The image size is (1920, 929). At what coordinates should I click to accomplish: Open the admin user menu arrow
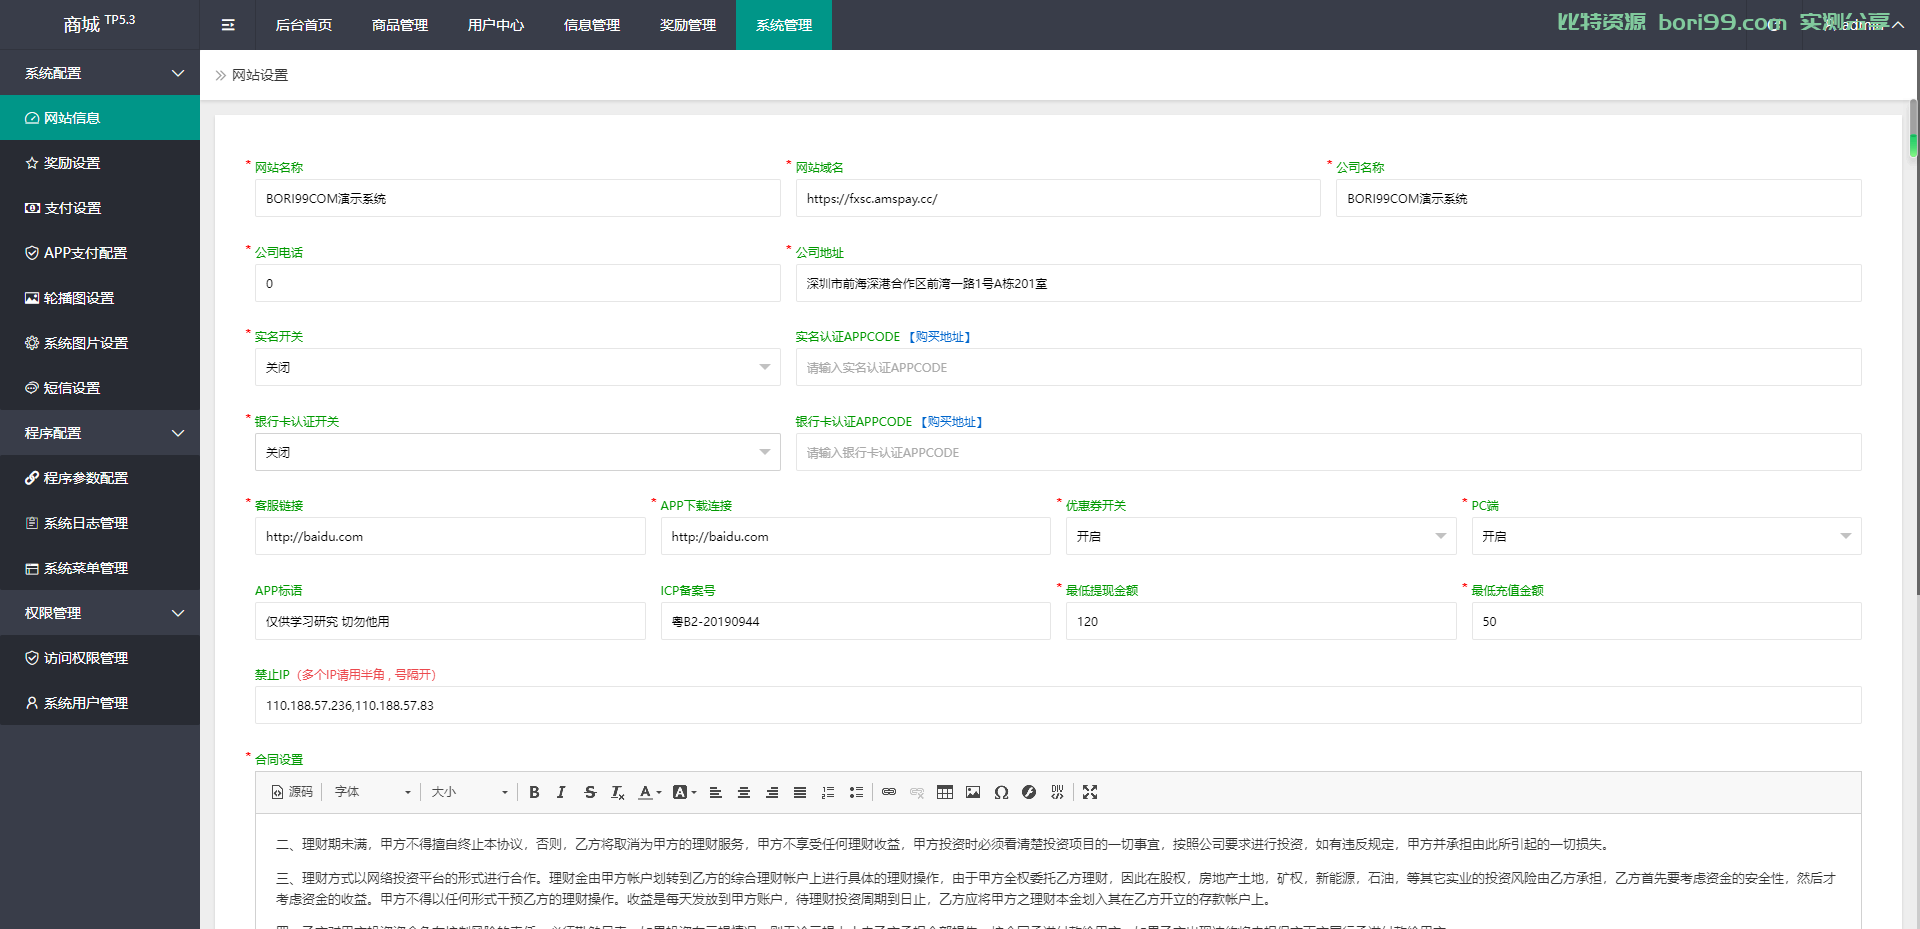point(1897,25)
